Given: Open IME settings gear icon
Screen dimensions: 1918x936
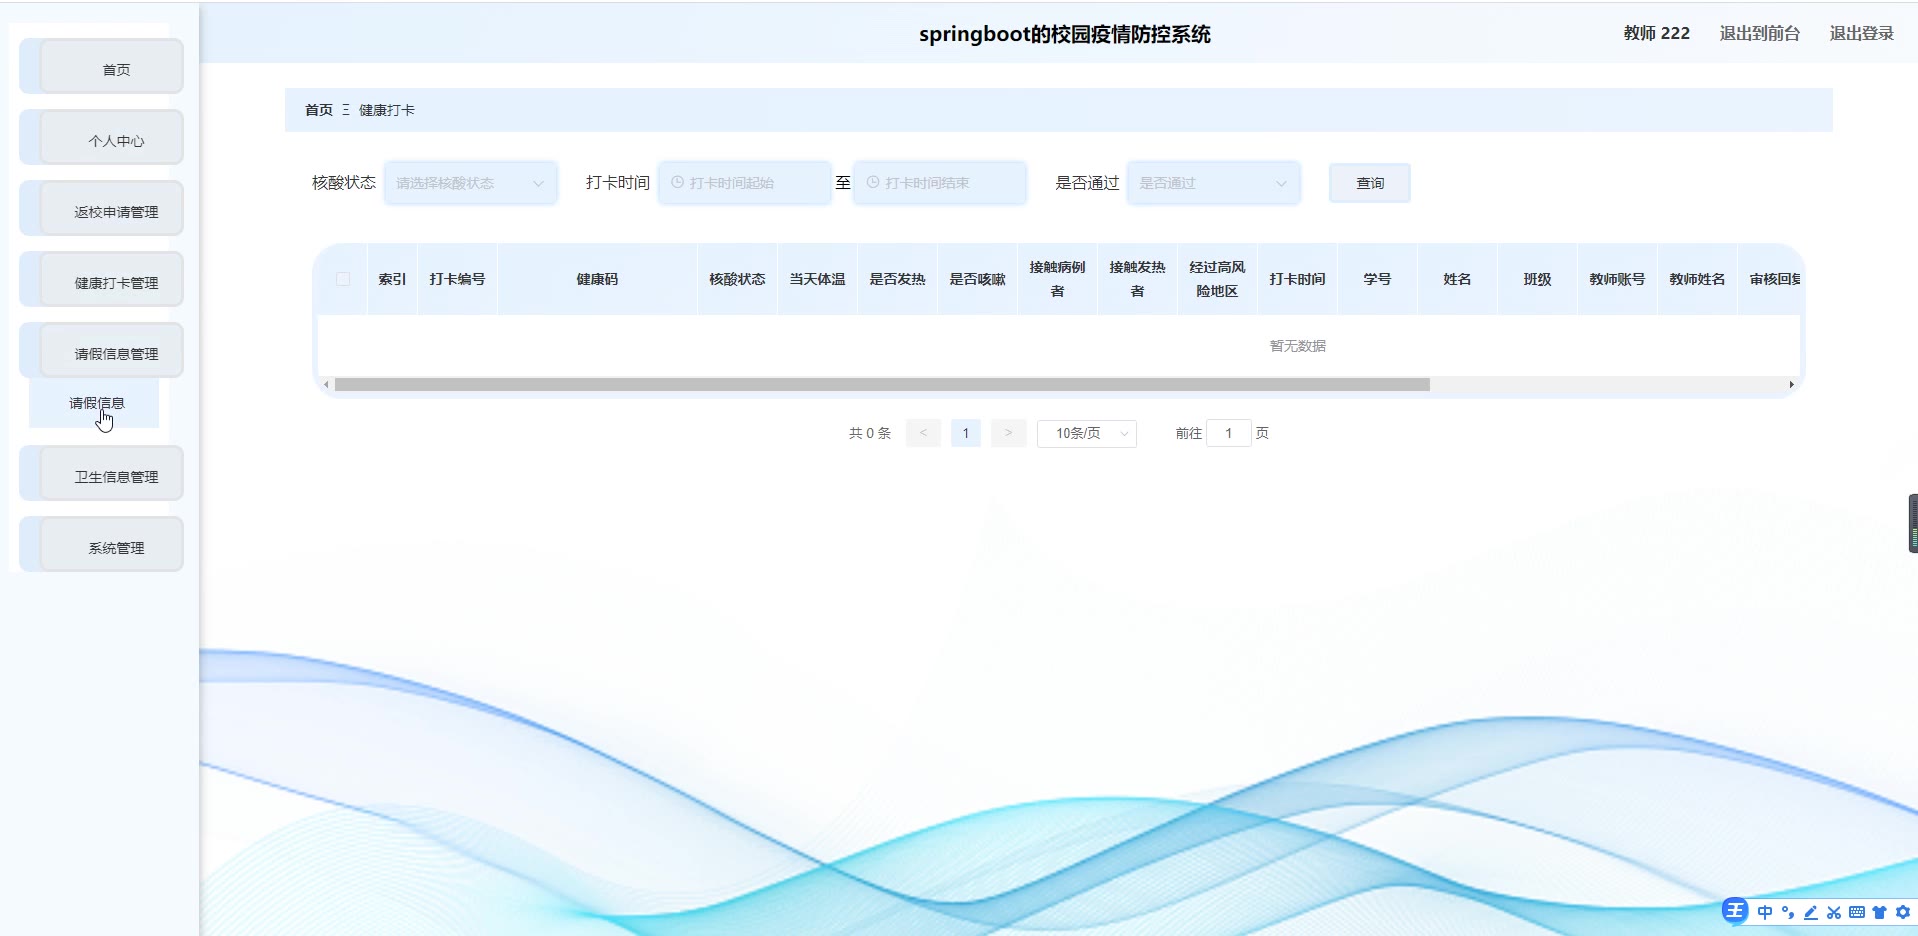Looking at the screenshot, I should pos(1903,912).
